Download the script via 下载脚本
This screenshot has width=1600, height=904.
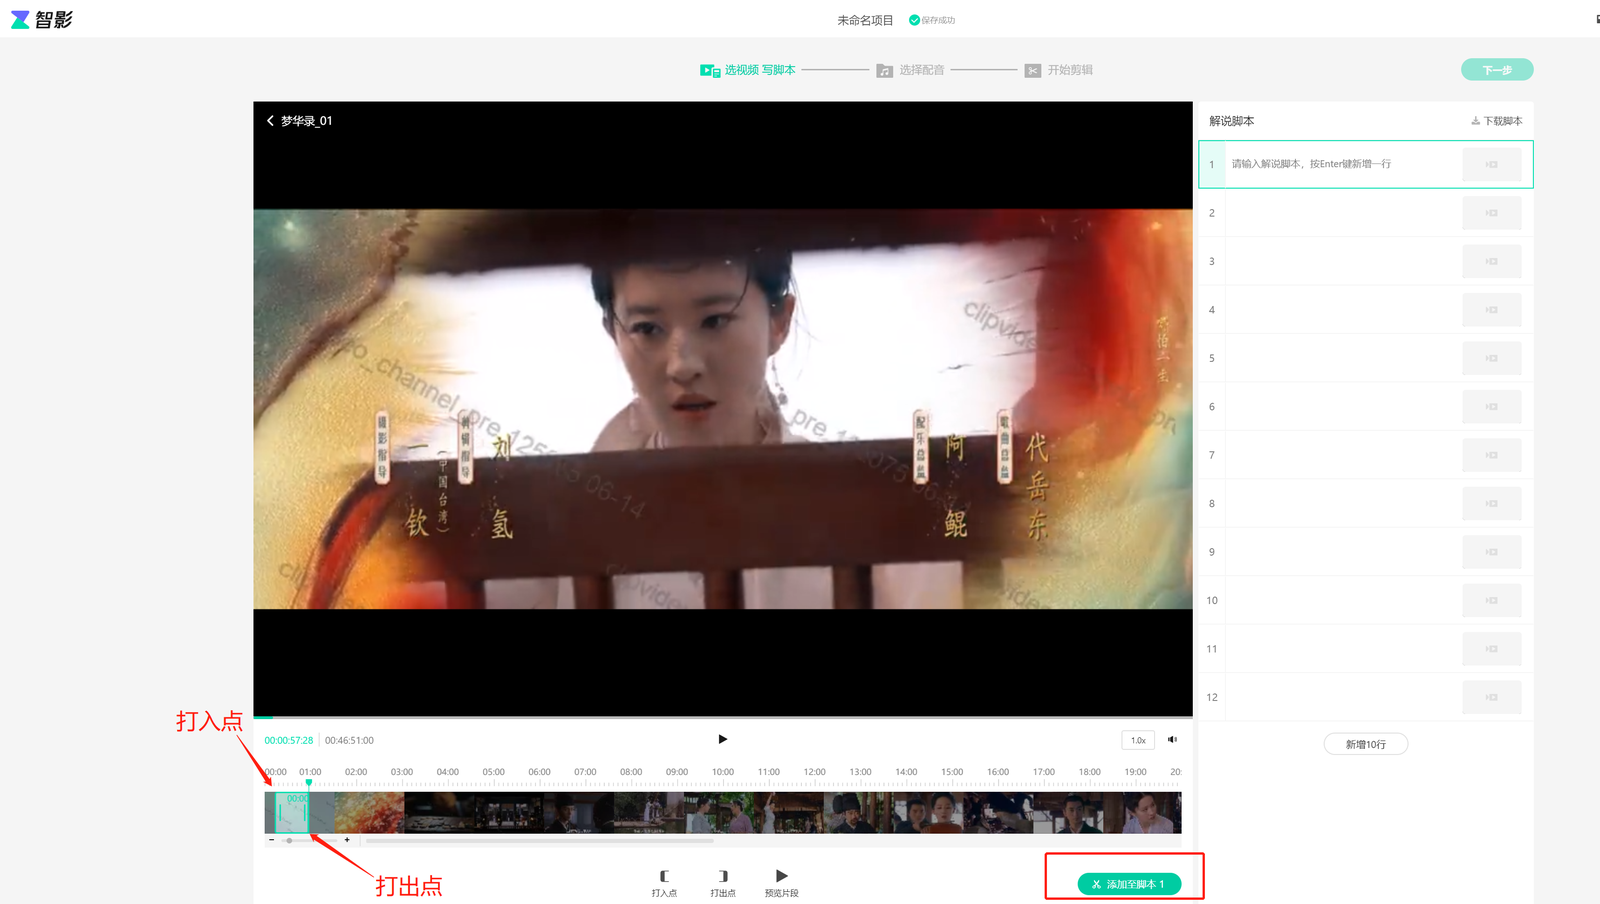point(1497,121)
